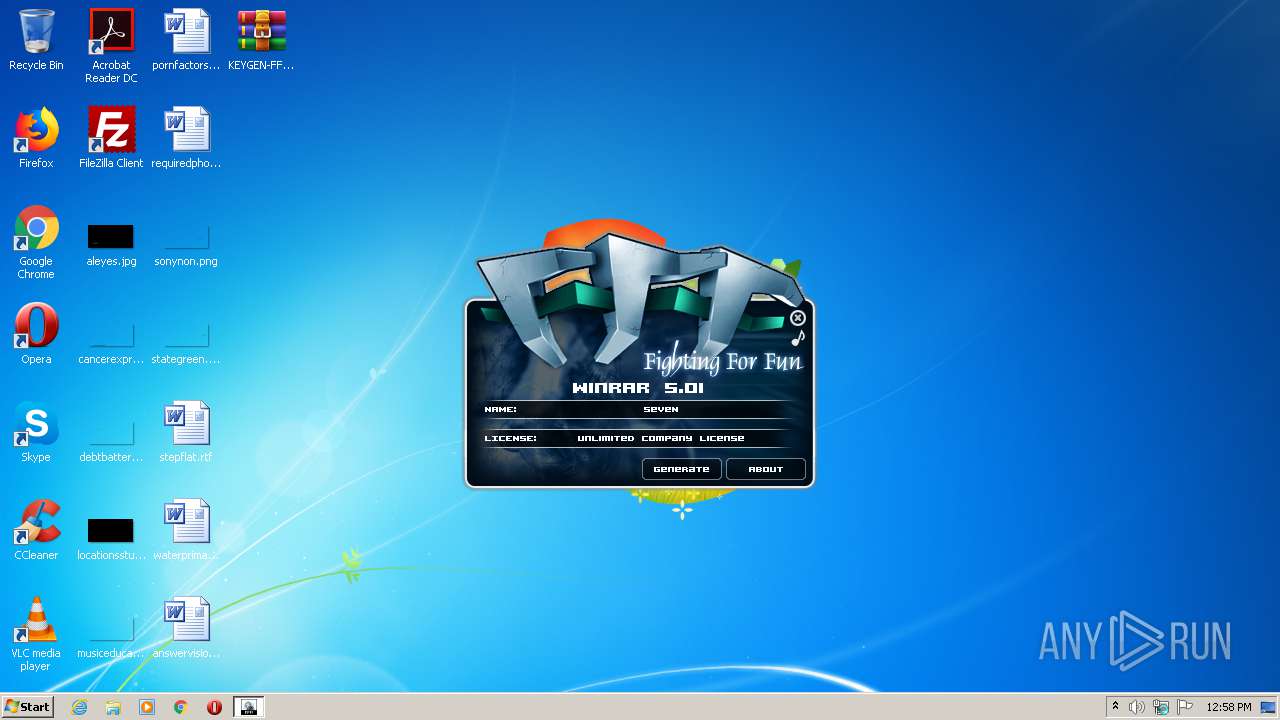Launch Acrobat Reader DC shortcut
Viewport: 1280px width, 720px height.
click(111, 46)
